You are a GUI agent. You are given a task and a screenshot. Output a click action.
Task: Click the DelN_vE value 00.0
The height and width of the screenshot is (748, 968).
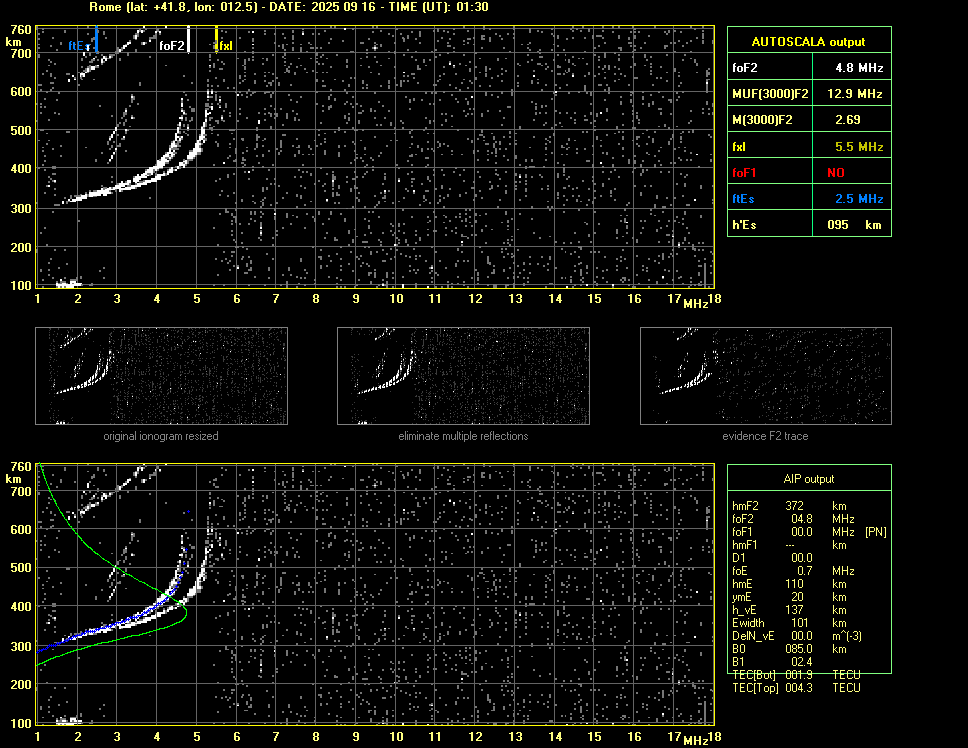tap(802, 636)
